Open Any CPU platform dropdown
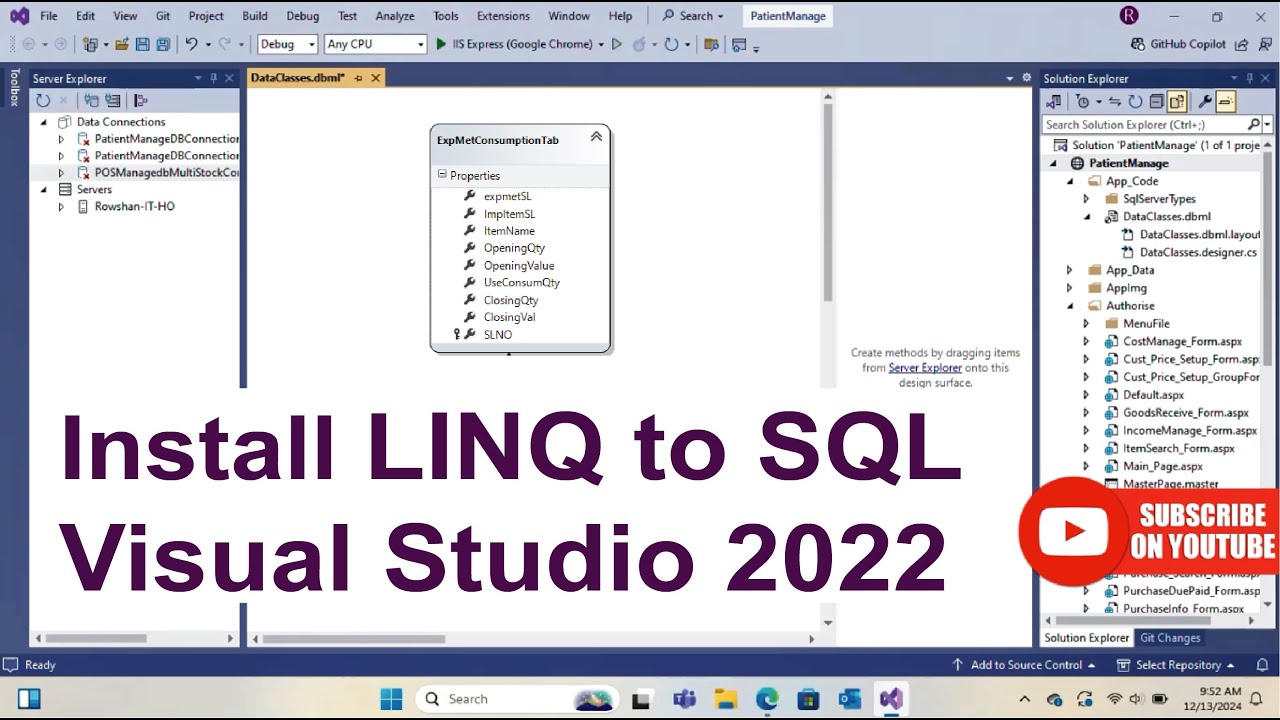This screenshot has height=720, width=1280. (x=375, y=44)
